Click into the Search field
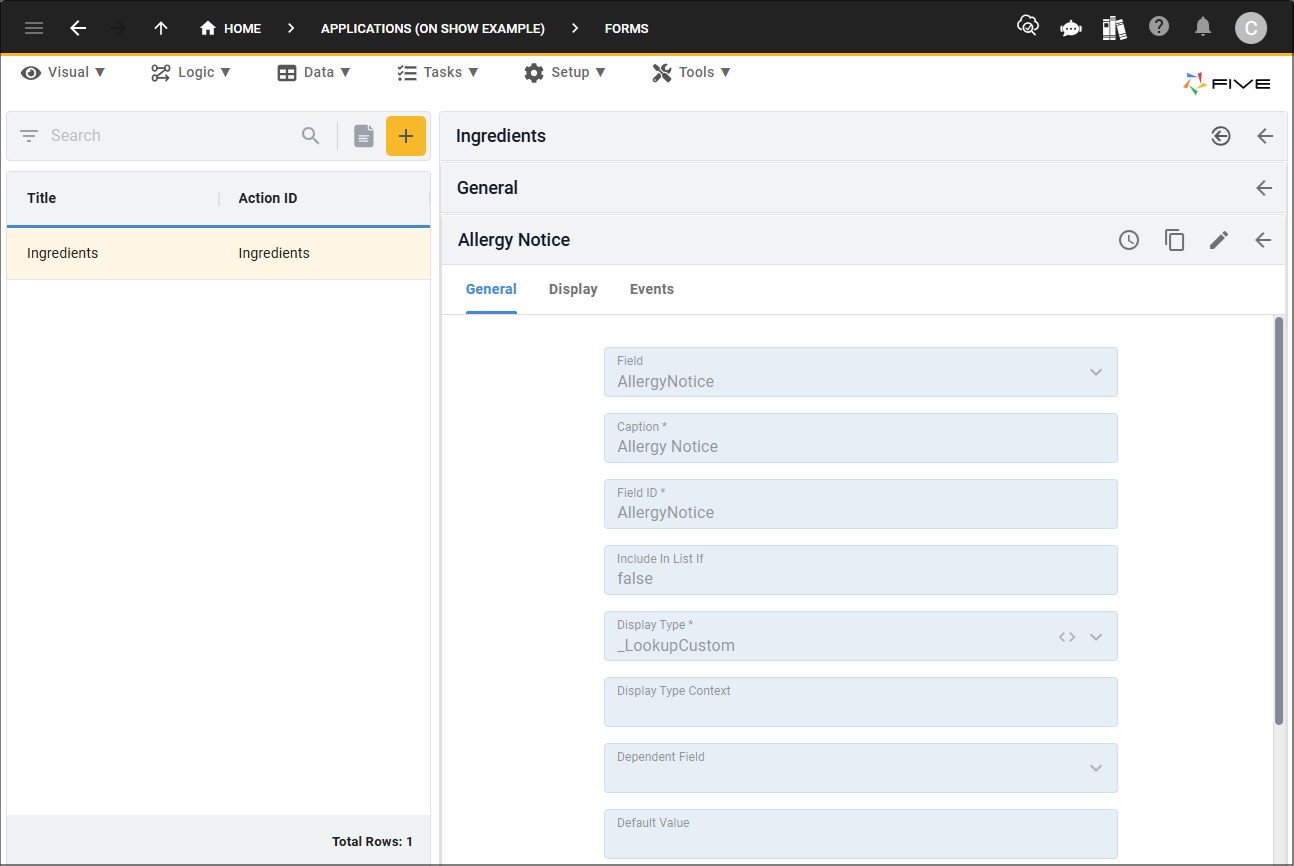Image resolution: width=1294 pixels, height=866 pixels. coord(170,136)
